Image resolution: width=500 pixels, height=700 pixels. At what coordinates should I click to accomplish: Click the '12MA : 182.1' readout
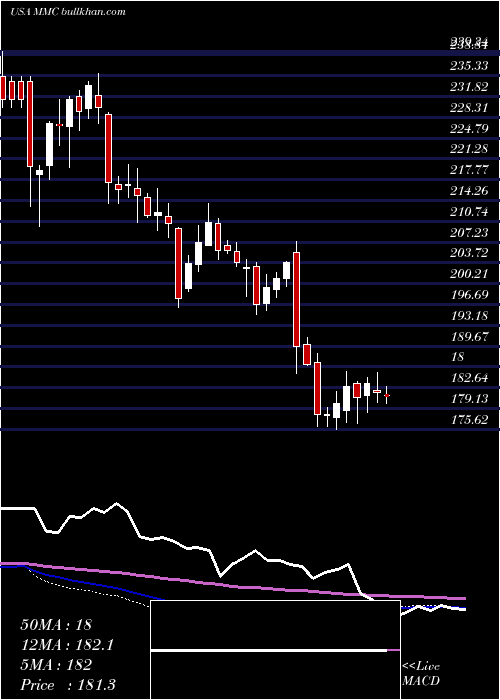(x=67, y=645)
